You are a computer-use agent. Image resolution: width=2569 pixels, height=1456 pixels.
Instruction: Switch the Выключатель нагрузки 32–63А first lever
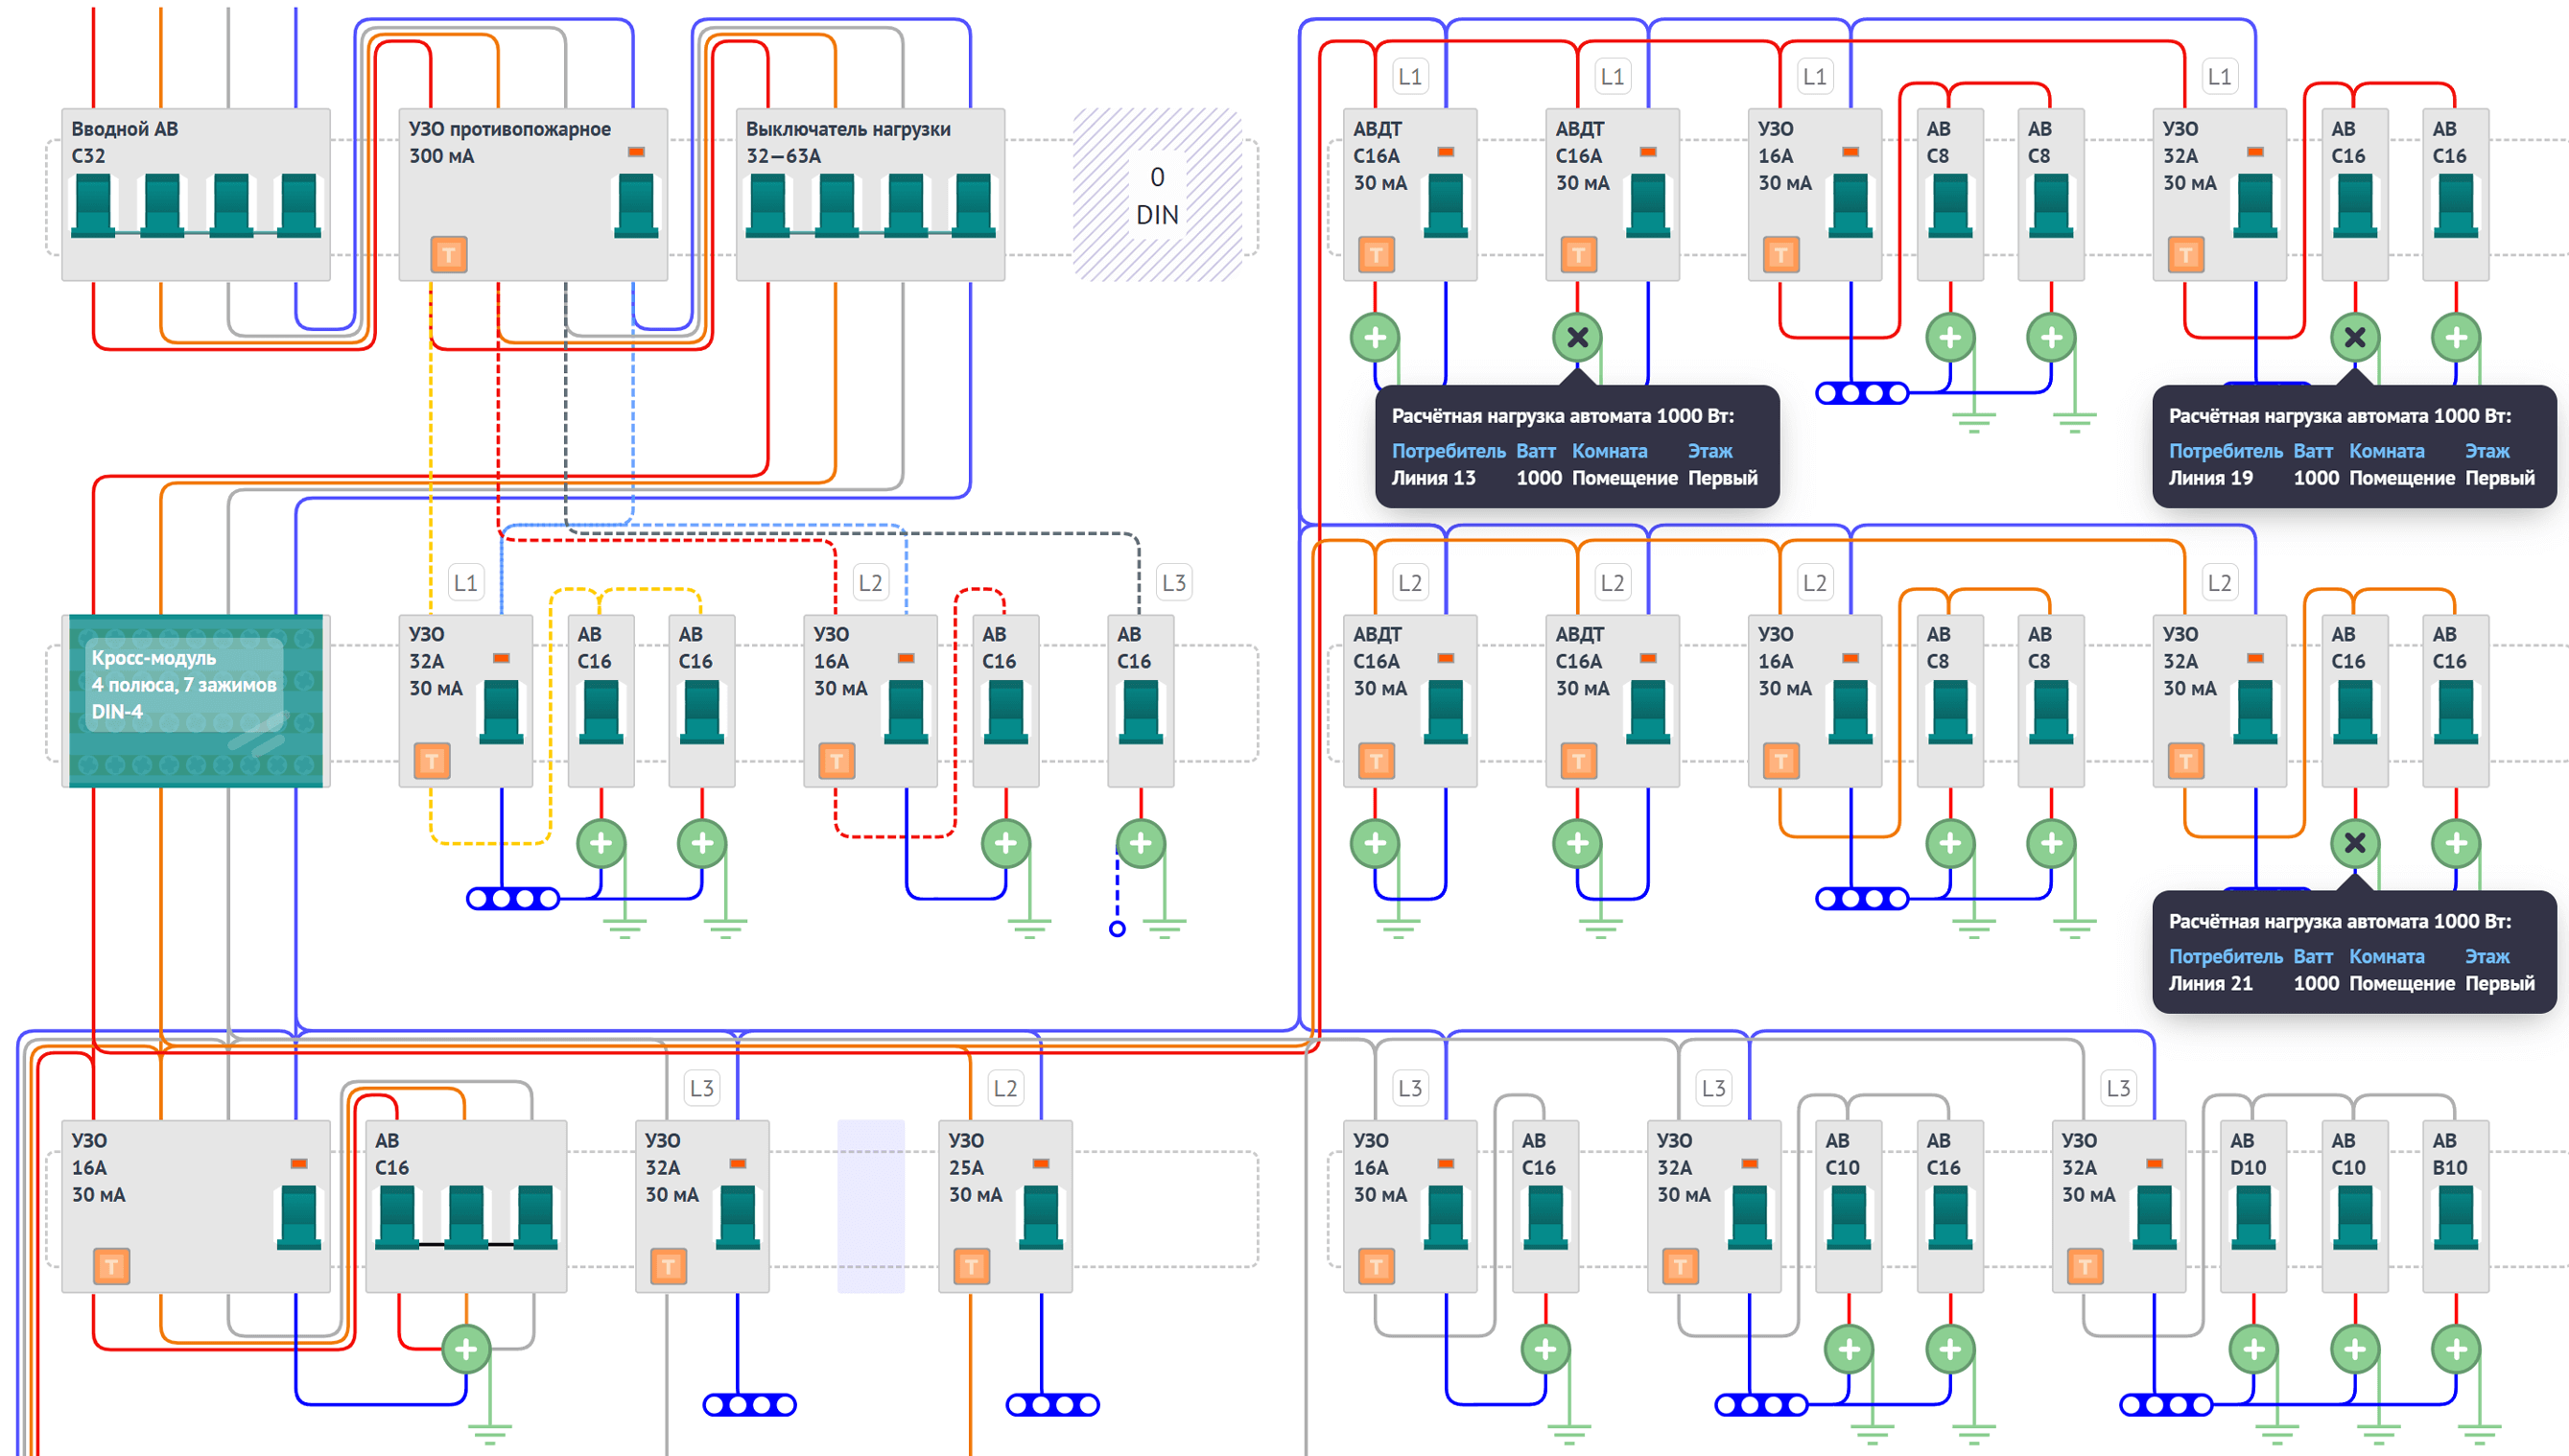click(x=768, y=205)
